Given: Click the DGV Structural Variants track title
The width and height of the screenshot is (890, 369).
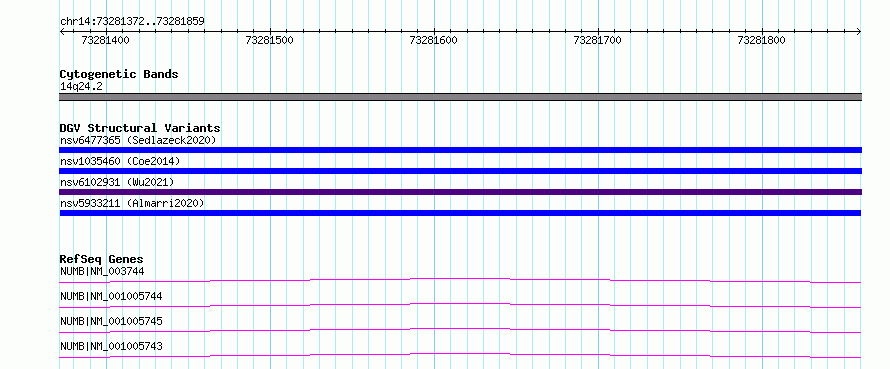Looking at the screenshot, I should click(140, 128).
